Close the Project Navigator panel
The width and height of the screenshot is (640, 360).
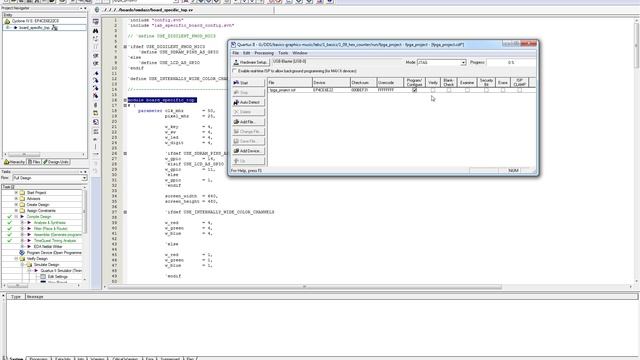coord(85,8)
